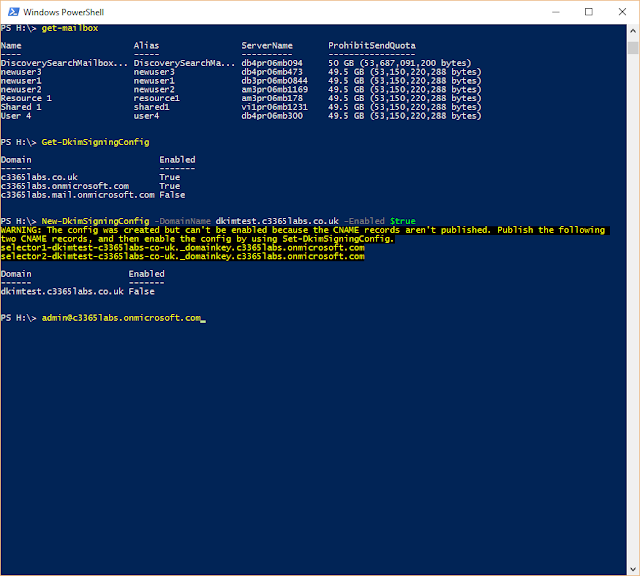Click the 'ProhibitSendQuota' column header
Image resolution: width=640 pixels, height=576 pixels.
click(372, 46)
